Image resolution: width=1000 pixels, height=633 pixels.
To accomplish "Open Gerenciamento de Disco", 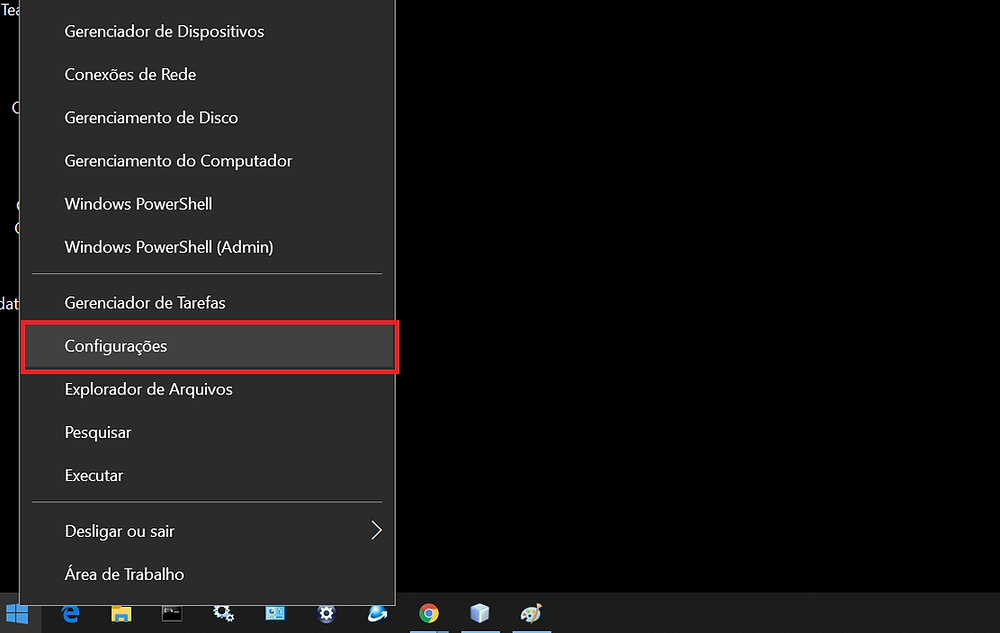I will pyautogui.click(x=207, y=118).
